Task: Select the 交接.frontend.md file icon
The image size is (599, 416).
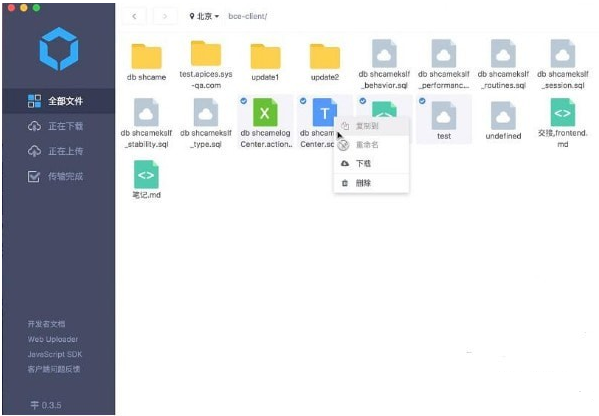Action: [x=562, y=112]
